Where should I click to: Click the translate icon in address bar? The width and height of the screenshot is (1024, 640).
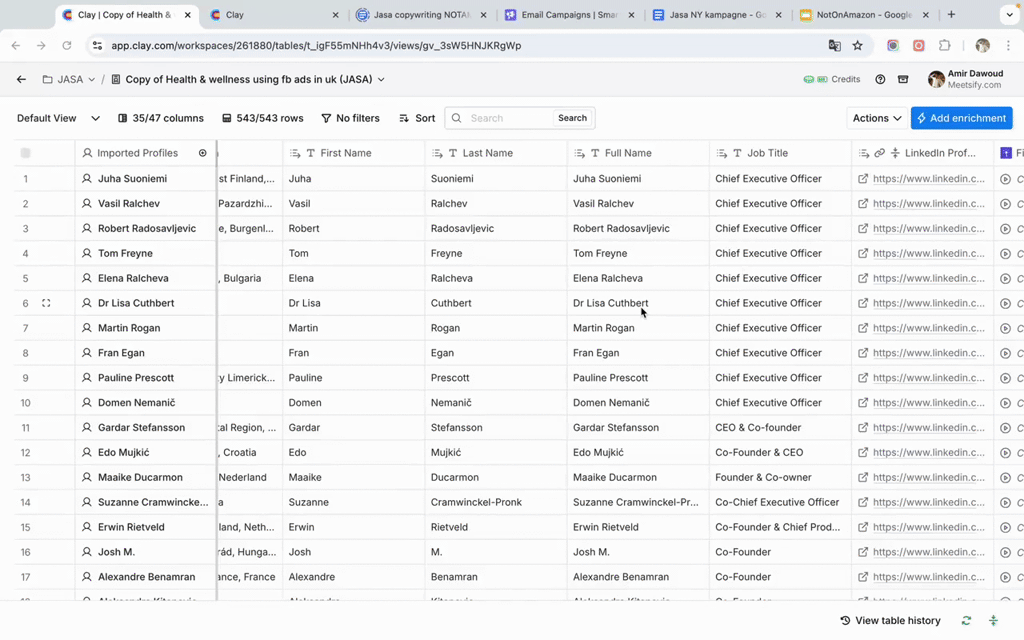[x=834, y=45]
